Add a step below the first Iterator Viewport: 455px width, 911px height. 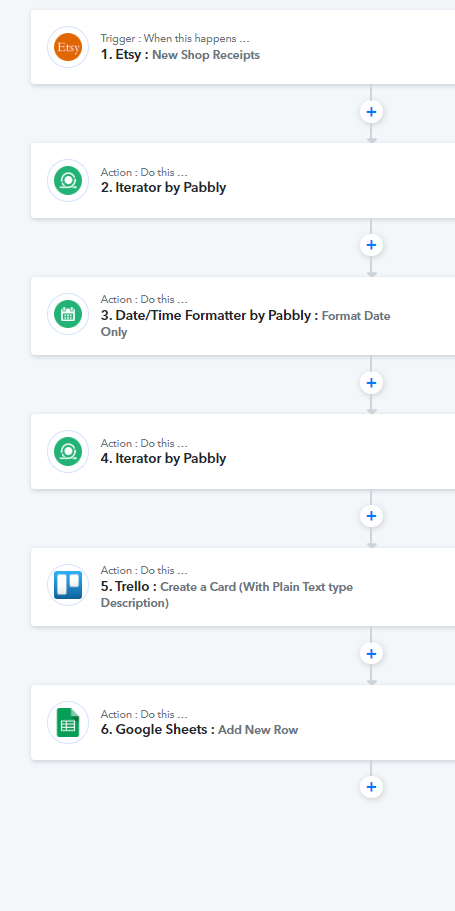tap(371, 245)
